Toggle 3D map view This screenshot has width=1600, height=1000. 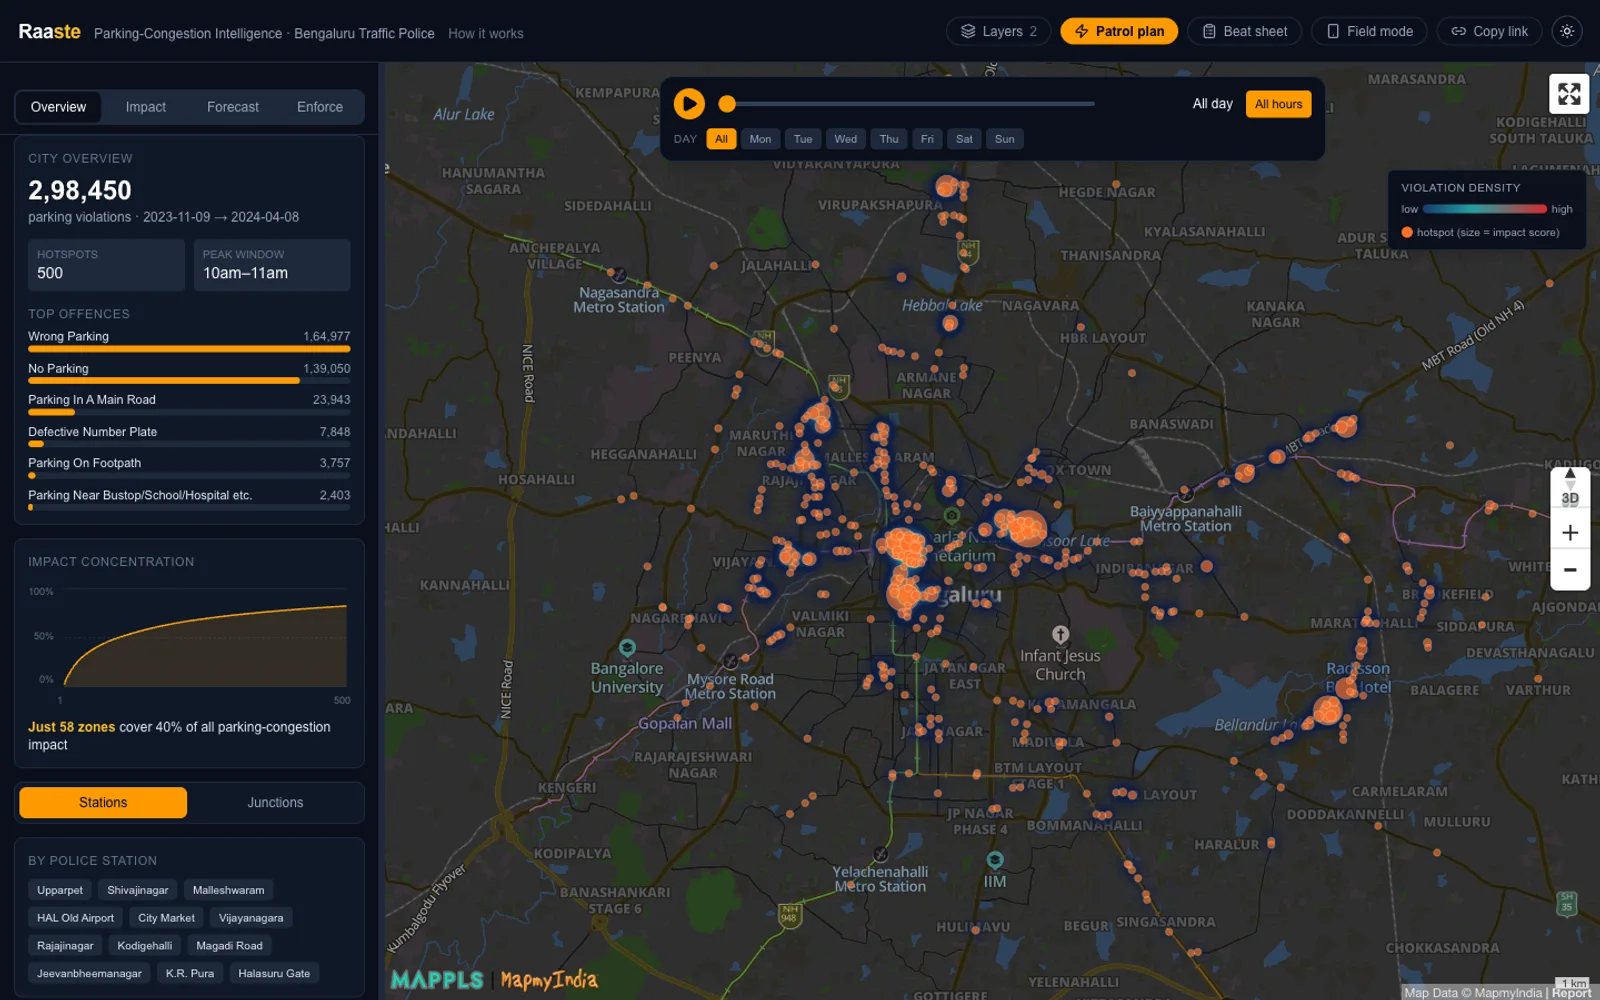coord(1570,498)
